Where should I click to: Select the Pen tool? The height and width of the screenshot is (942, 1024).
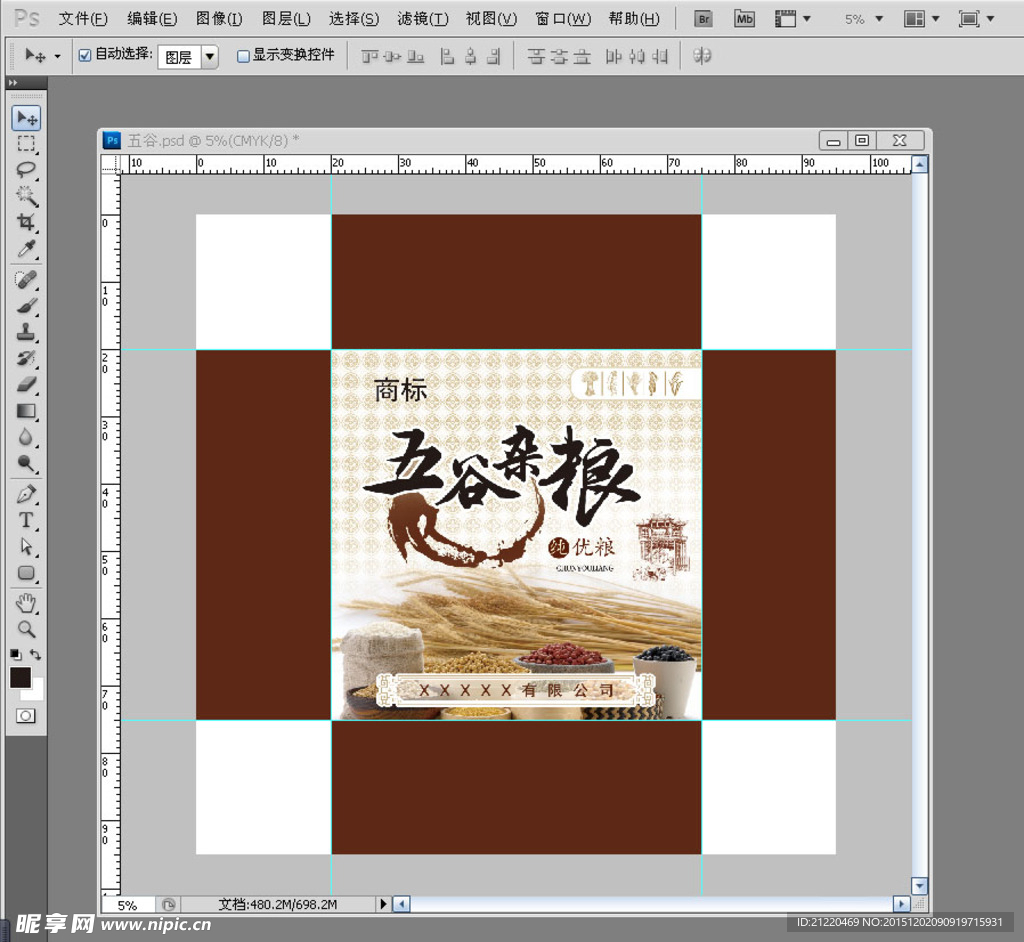coord(26,494)
